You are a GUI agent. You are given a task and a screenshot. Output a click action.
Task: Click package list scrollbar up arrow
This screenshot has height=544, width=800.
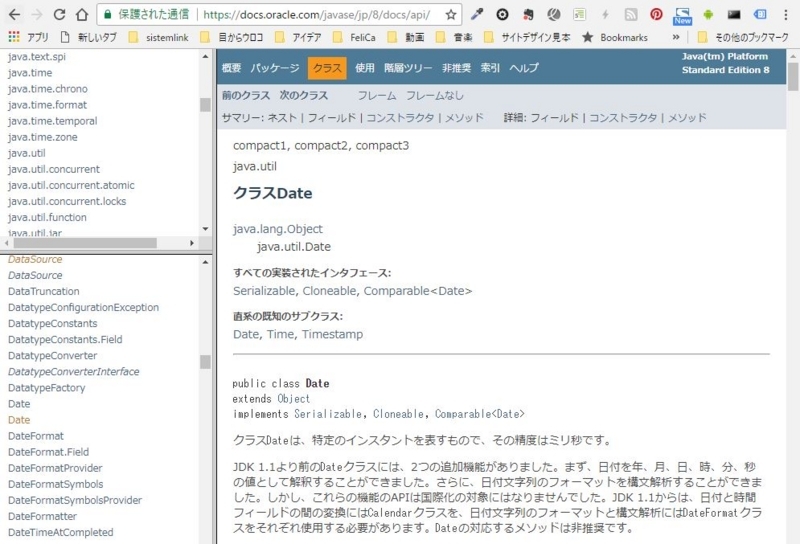205,56
